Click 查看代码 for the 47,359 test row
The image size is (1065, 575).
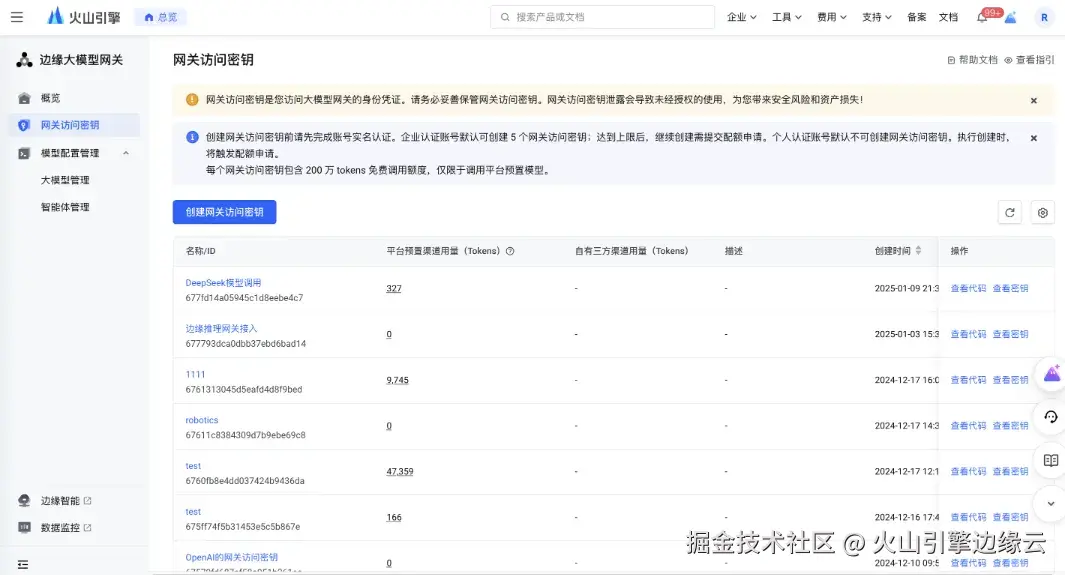click(968, 471)
